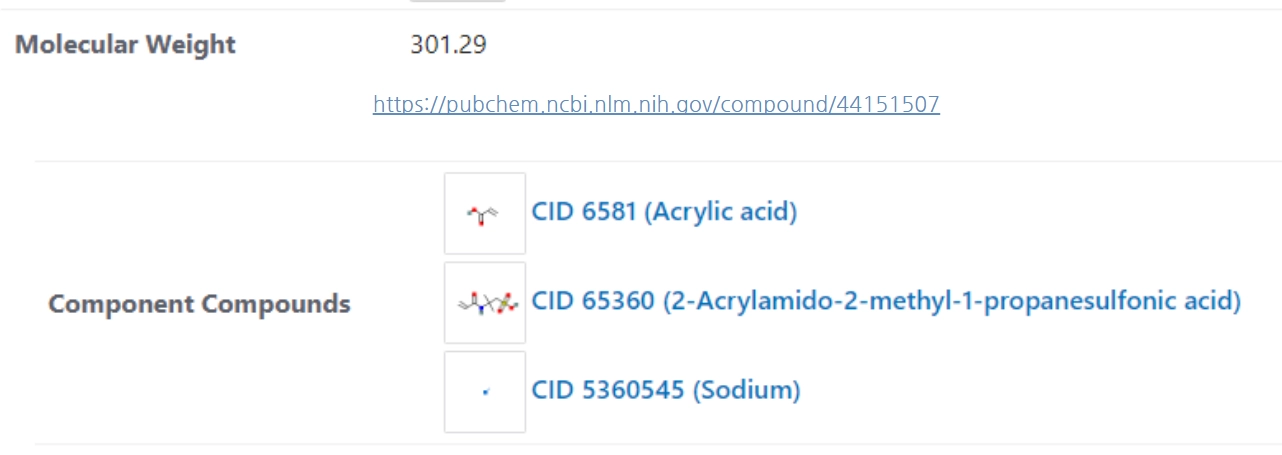Open the Sodium structure thumbnail
1282x455 pixels.
pos(485,391)
